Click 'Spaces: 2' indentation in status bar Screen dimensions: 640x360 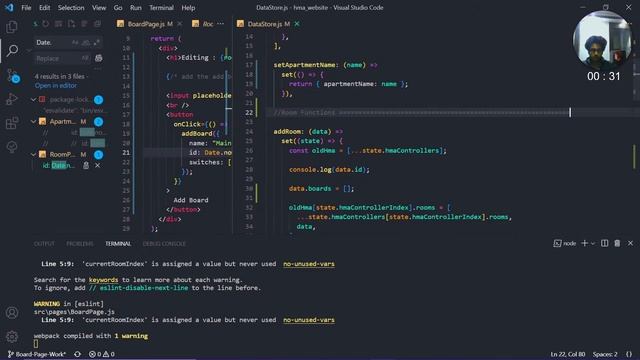pyautogui.click(x=605, y=354)
